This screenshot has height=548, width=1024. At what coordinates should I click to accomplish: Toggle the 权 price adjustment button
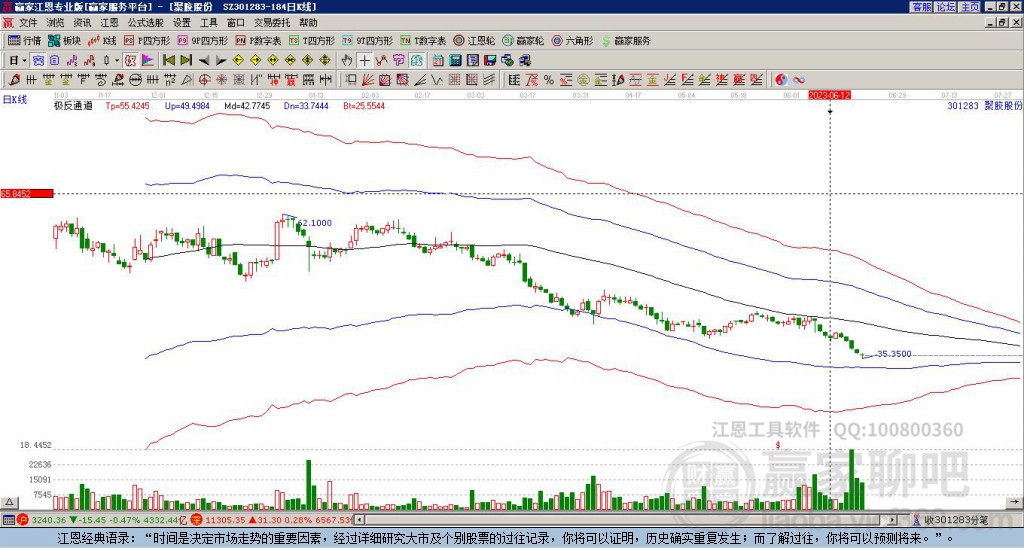pyautogui.click(x=130, y=61)
